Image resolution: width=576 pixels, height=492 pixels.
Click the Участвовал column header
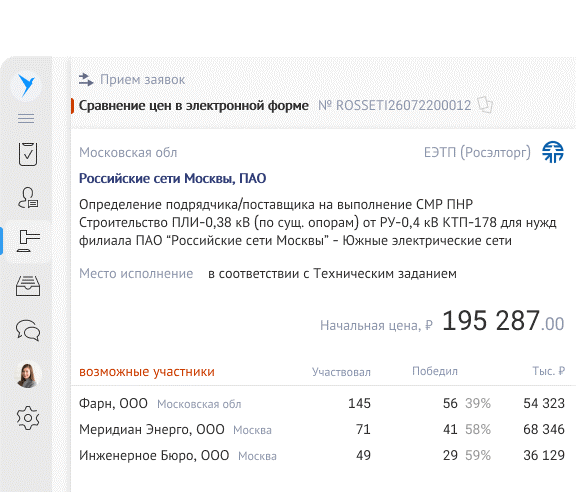click(x=341, y=372)
